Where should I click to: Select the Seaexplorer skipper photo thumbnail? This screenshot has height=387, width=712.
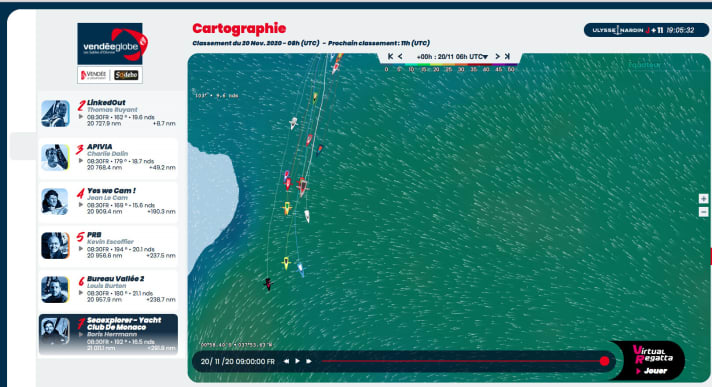55,332
